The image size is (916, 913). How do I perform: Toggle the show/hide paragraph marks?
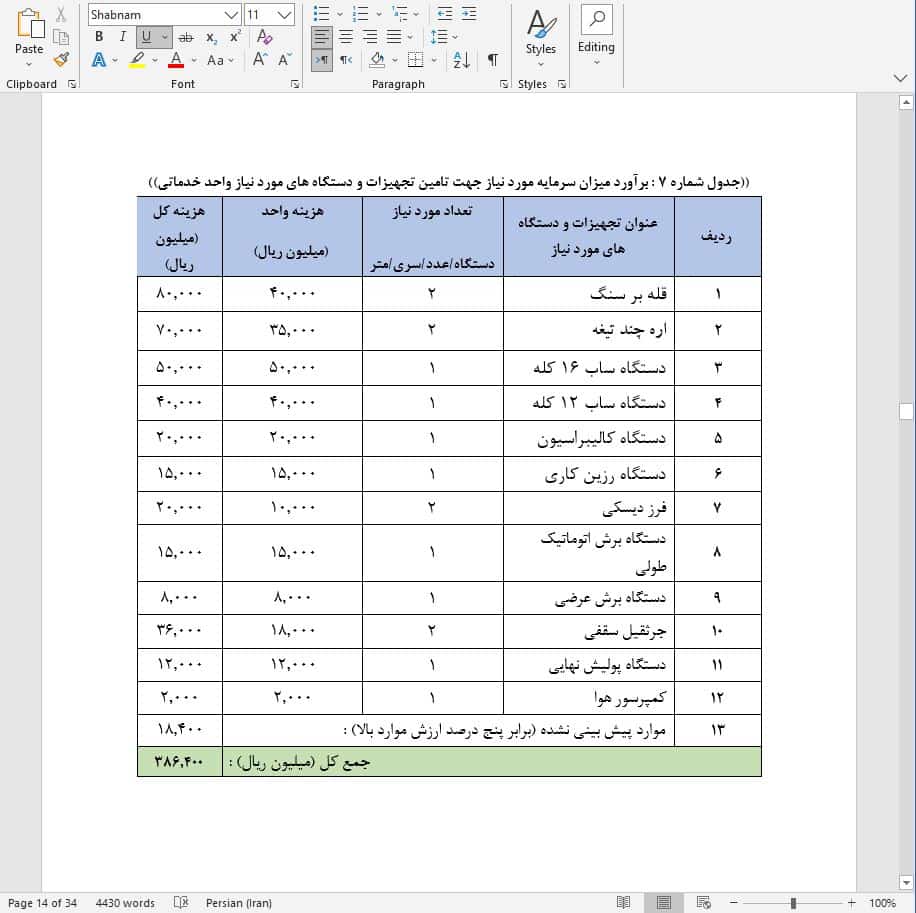point(492,60)
